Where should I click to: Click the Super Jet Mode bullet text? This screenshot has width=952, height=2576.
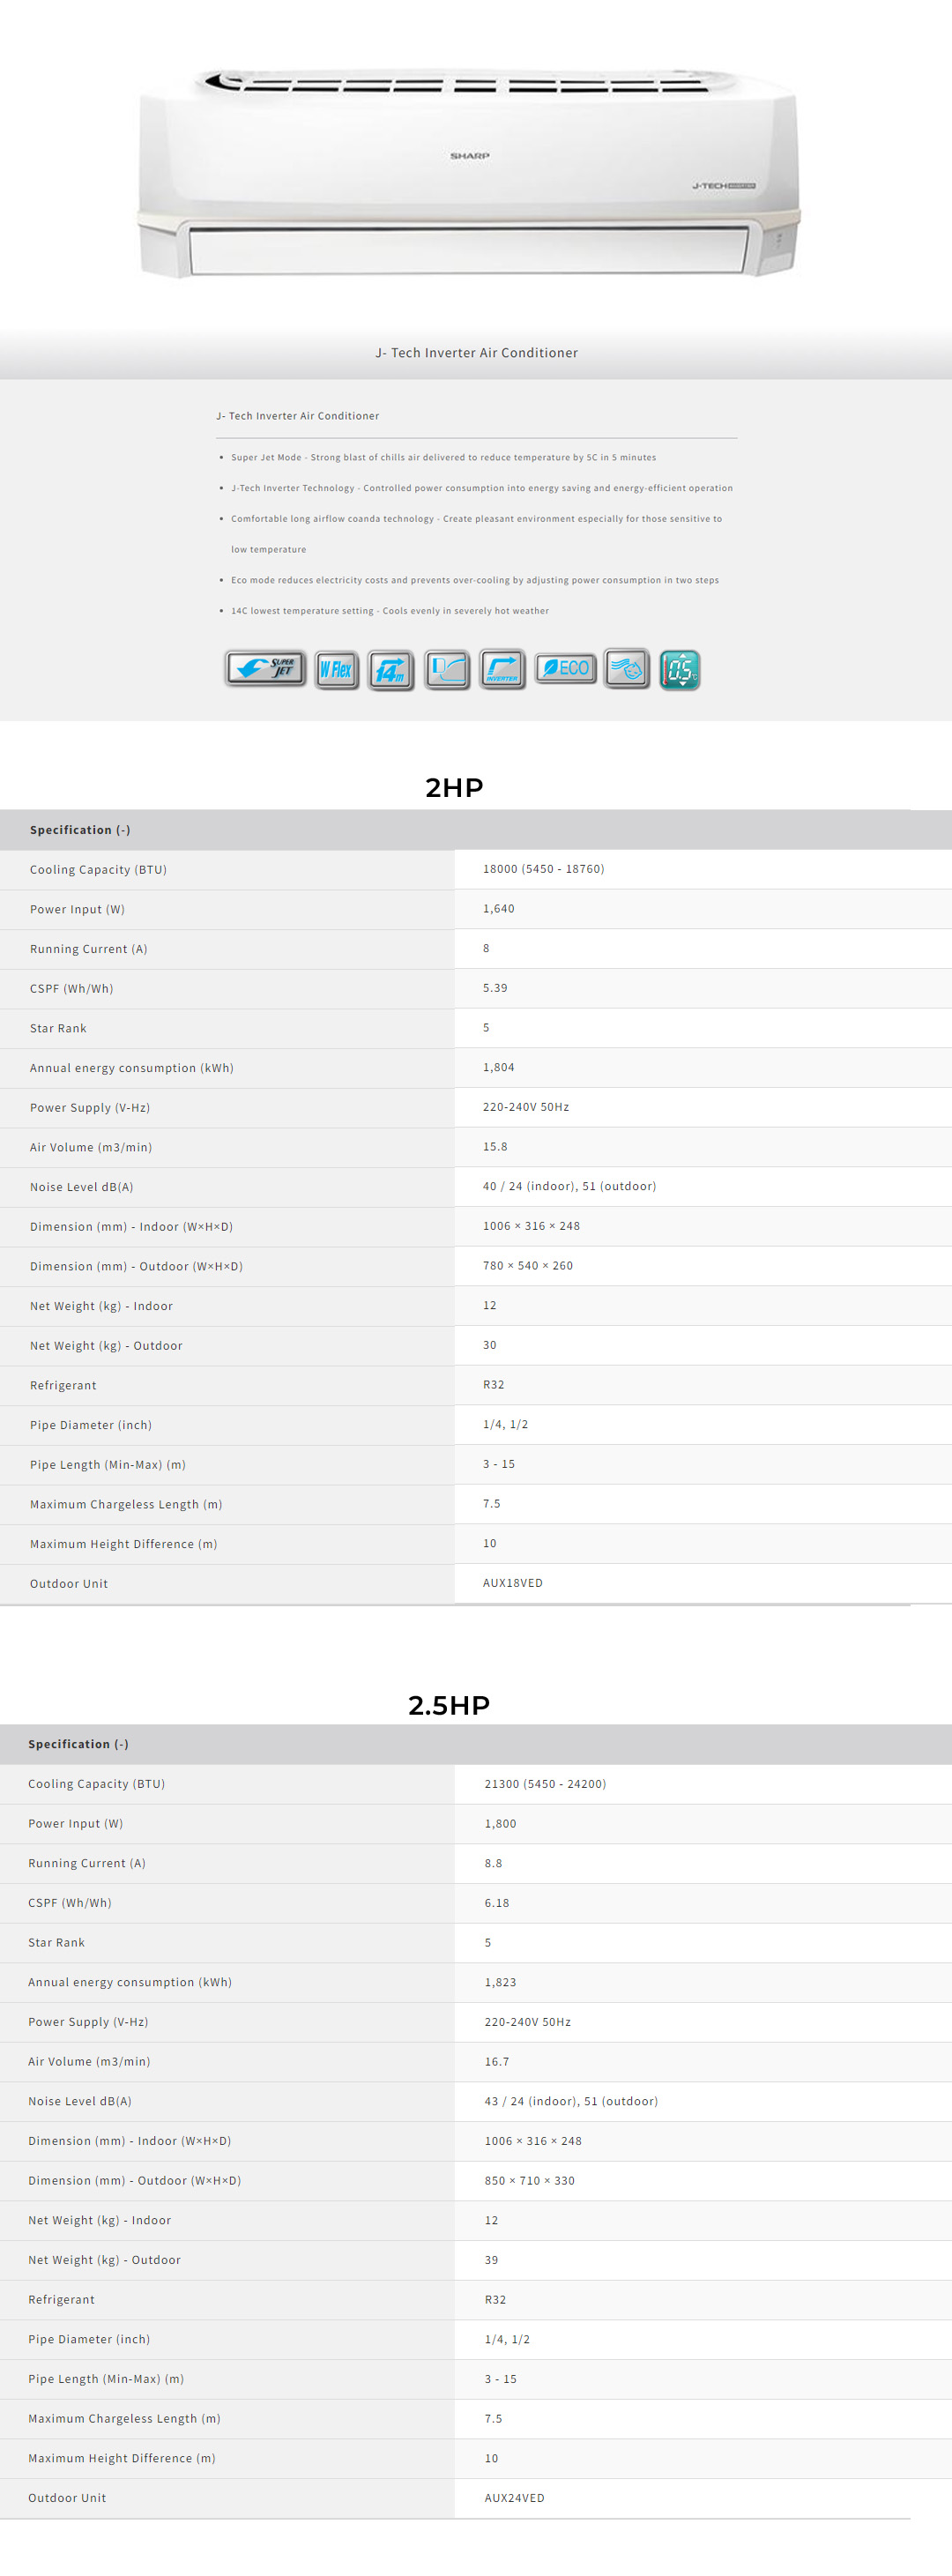tap(443, 457)
